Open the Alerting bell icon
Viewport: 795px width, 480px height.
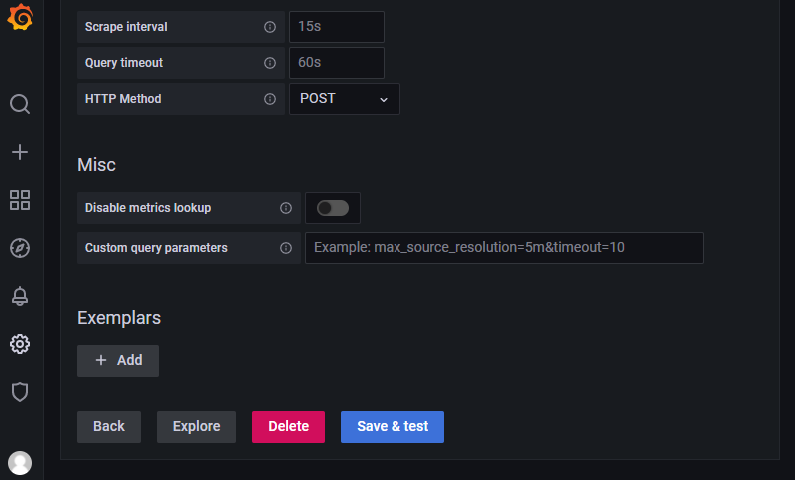(20, 296)
